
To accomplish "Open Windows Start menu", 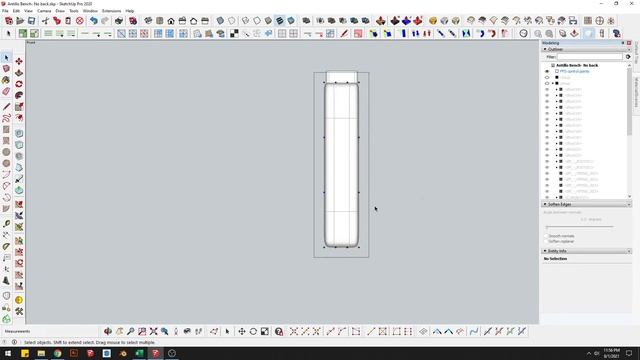I will (x=8, y=353).
